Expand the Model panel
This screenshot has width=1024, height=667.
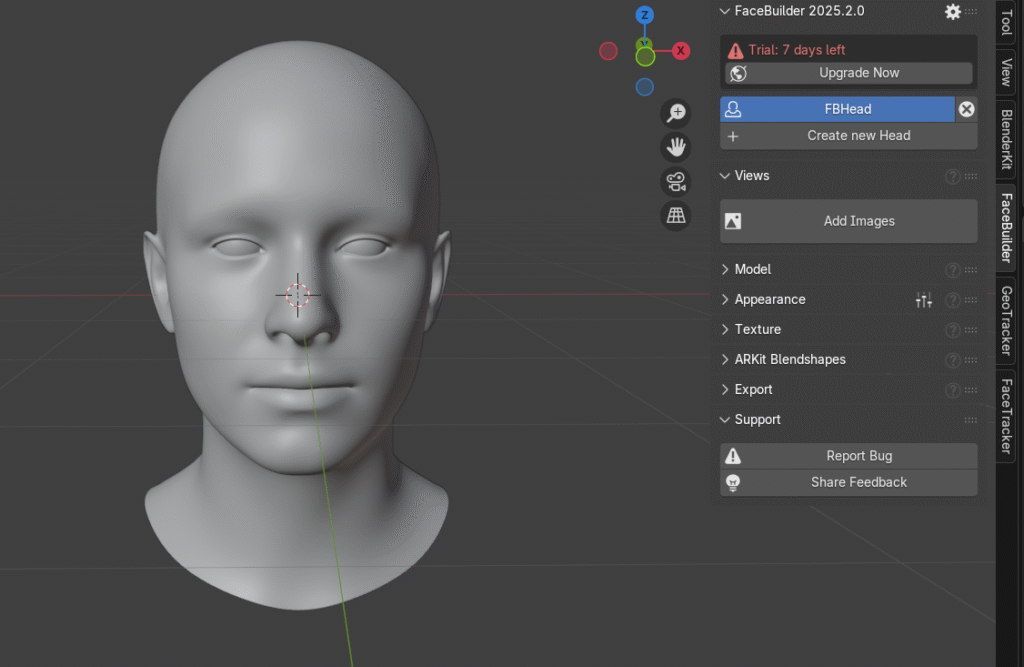click(752, 270)
